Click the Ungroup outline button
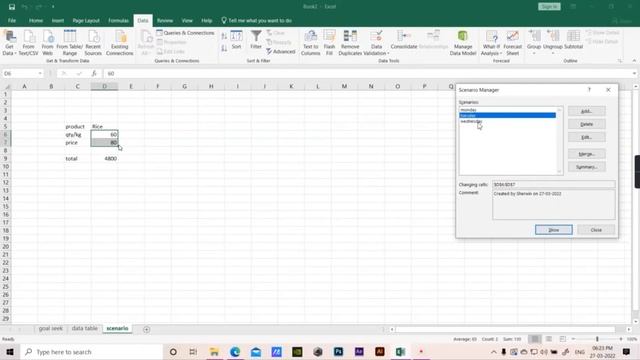Screen dimensions: 640x360 pyautogui.click(x=553, y=41)
